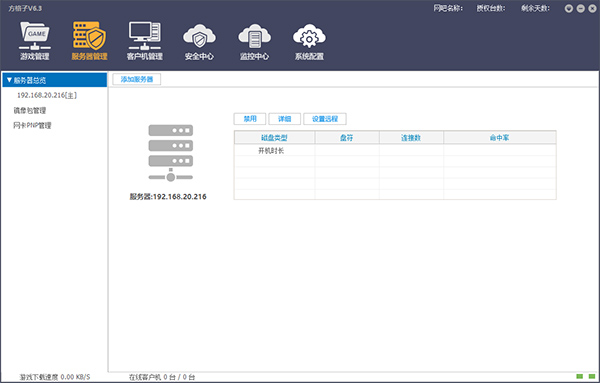Click the gray server rack icon
Image resolution: width=600 pixels, height=383 pixels.
tap(171, 153)
